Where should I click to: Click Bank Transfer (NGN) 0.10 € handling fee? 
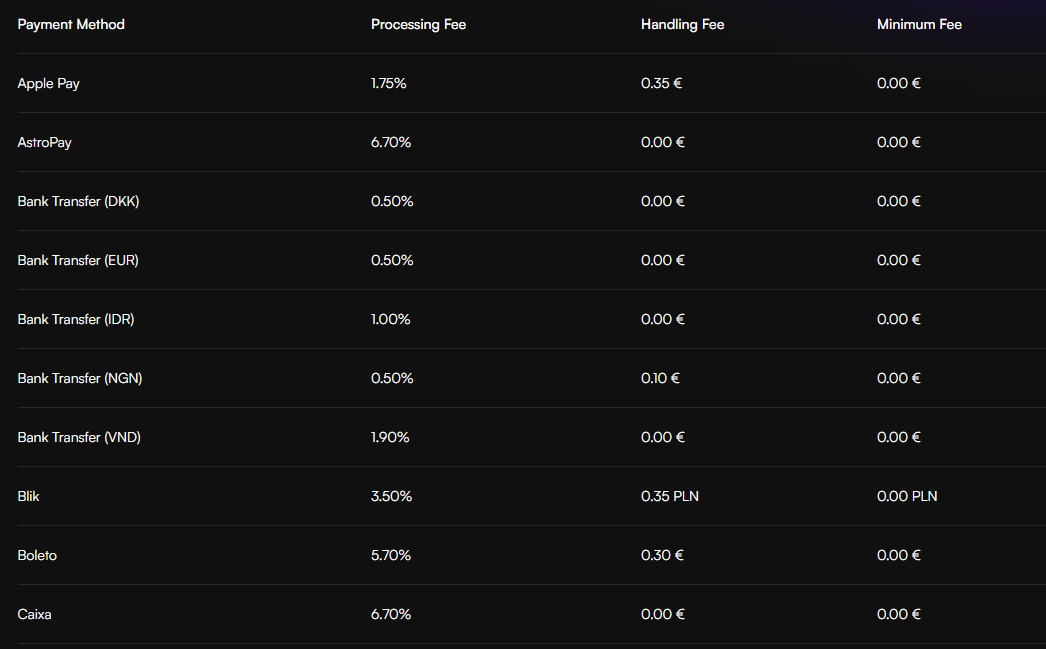pos(660,378)
